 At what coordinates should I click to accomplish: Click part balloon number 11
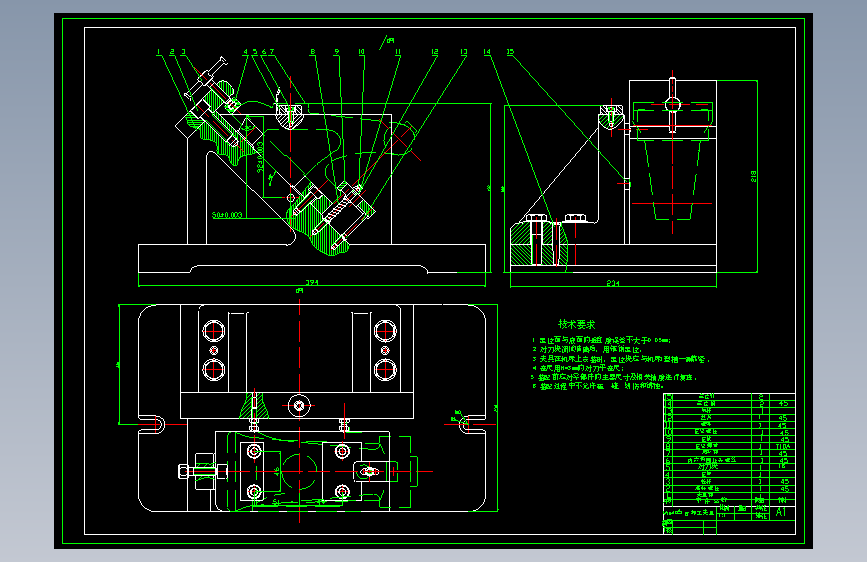tap(398, 52)
